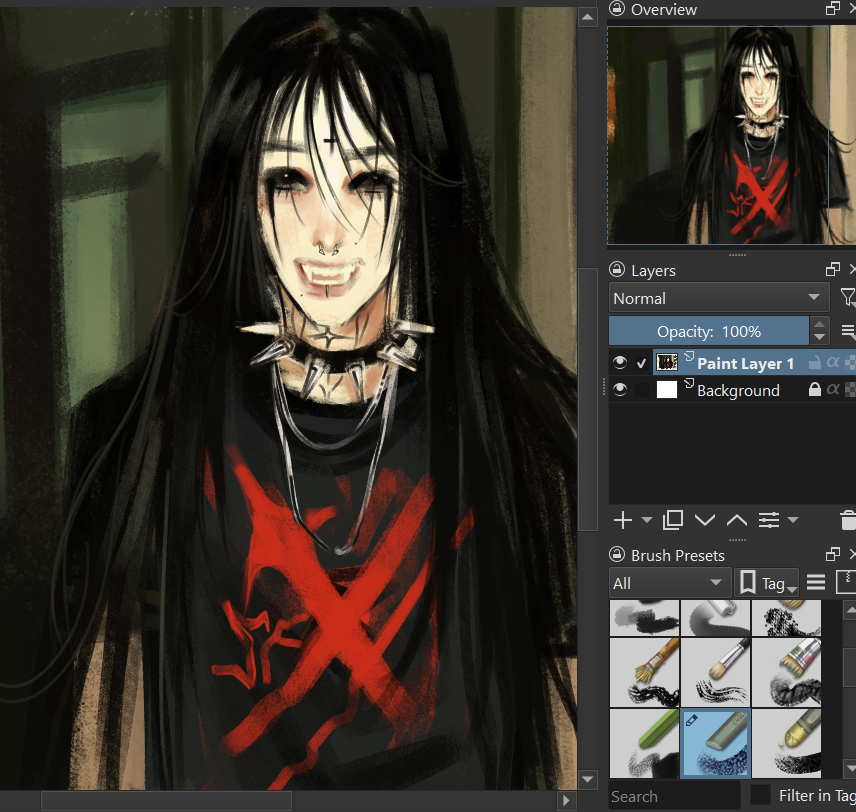Click the brush presets Search field

coord(675,796)
